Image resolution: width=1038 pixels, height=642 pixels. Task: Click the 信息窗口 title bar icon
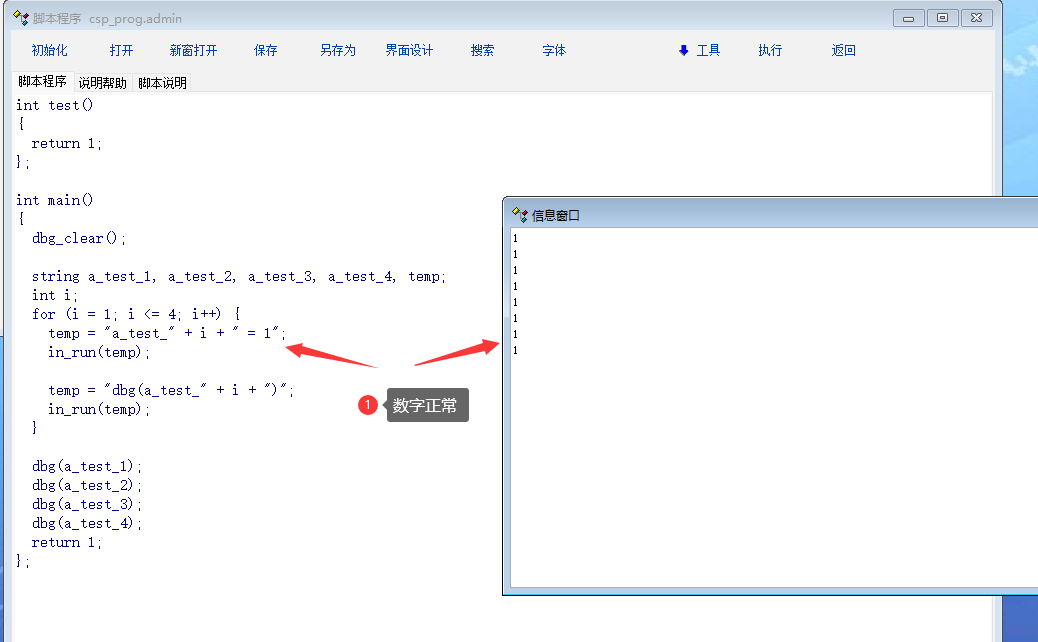(519, 214)
